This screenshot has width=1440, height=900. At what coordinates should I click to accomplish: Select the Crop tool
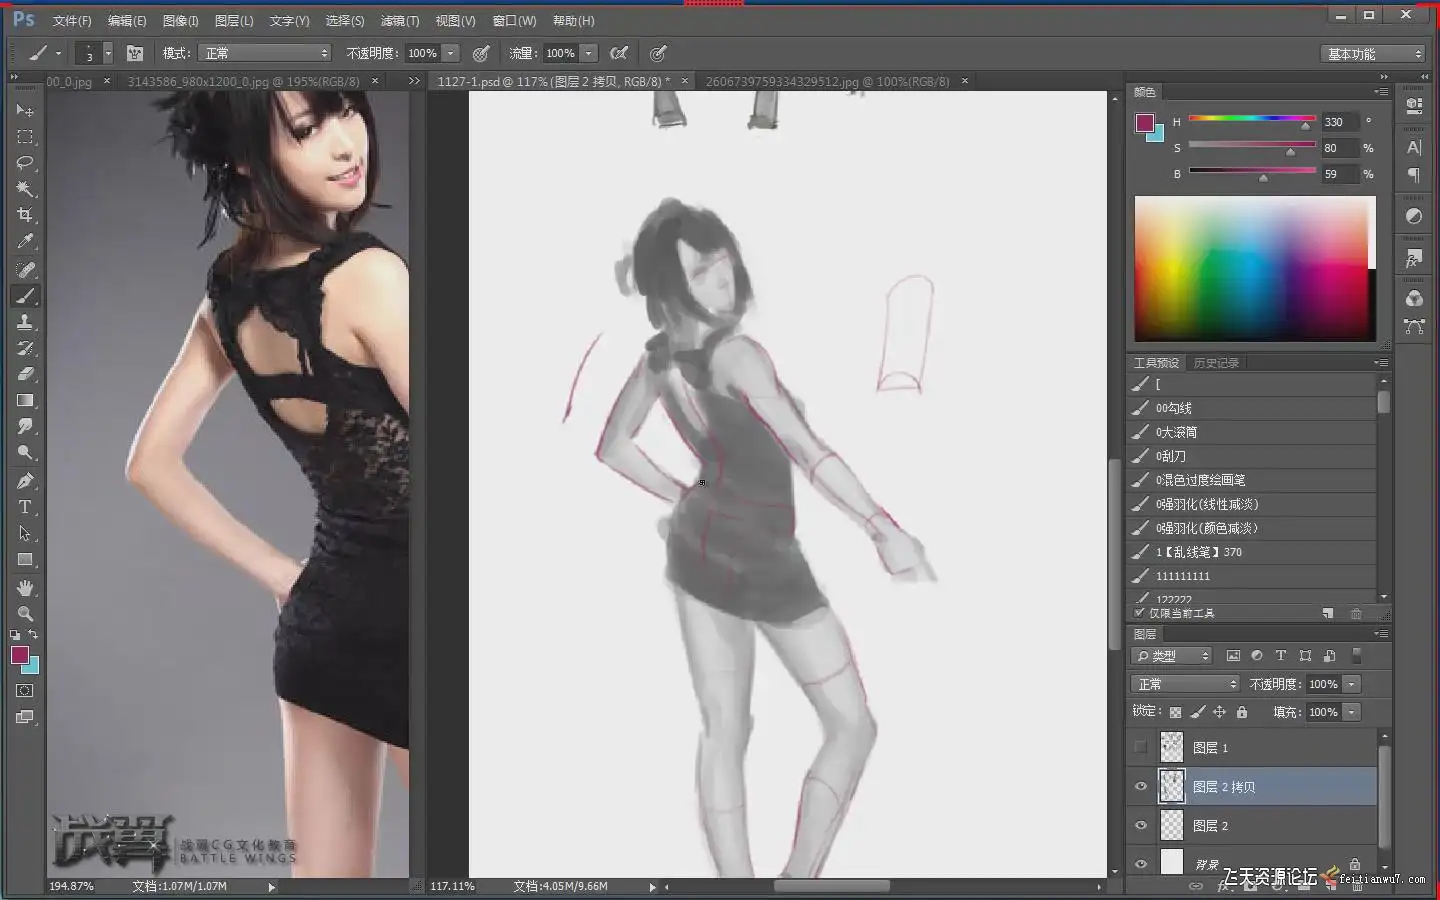tap(25, 215)
